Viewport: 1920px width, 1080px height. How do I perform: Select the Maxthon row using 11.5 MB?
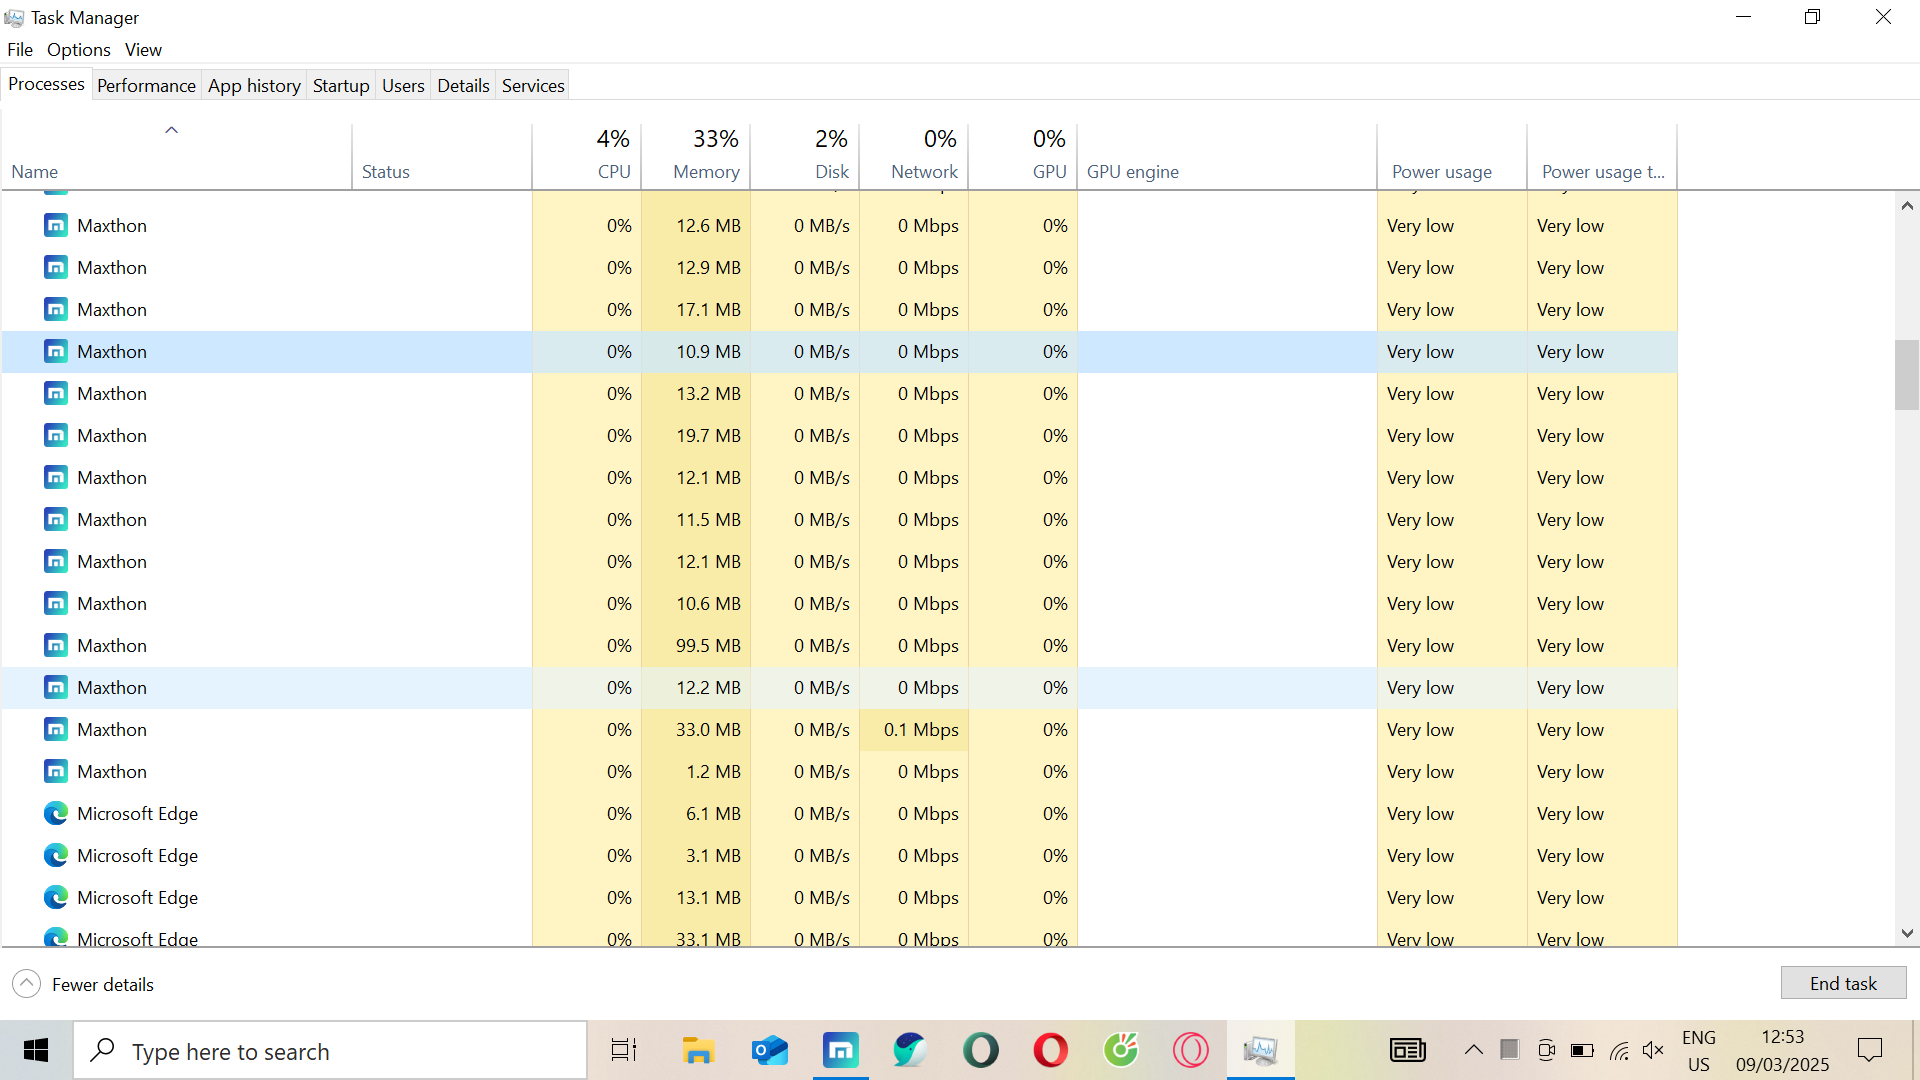(x=839, y=520)
